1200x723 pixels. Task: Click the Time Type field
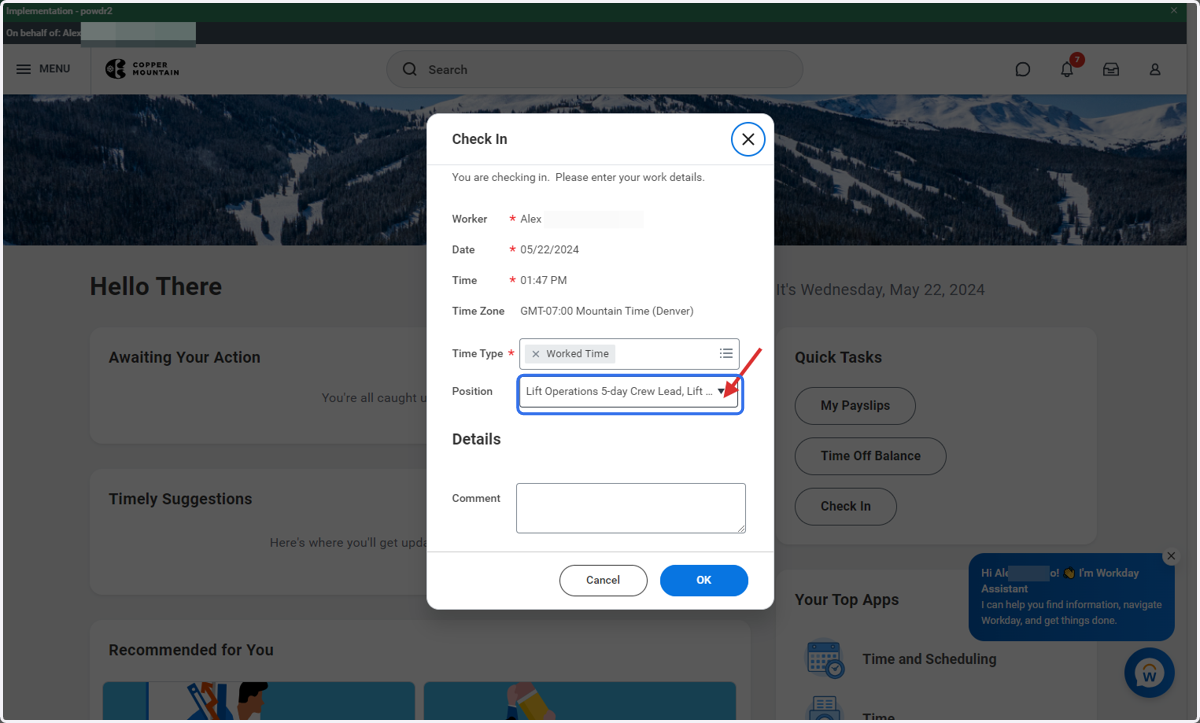[x=629, y=354]
